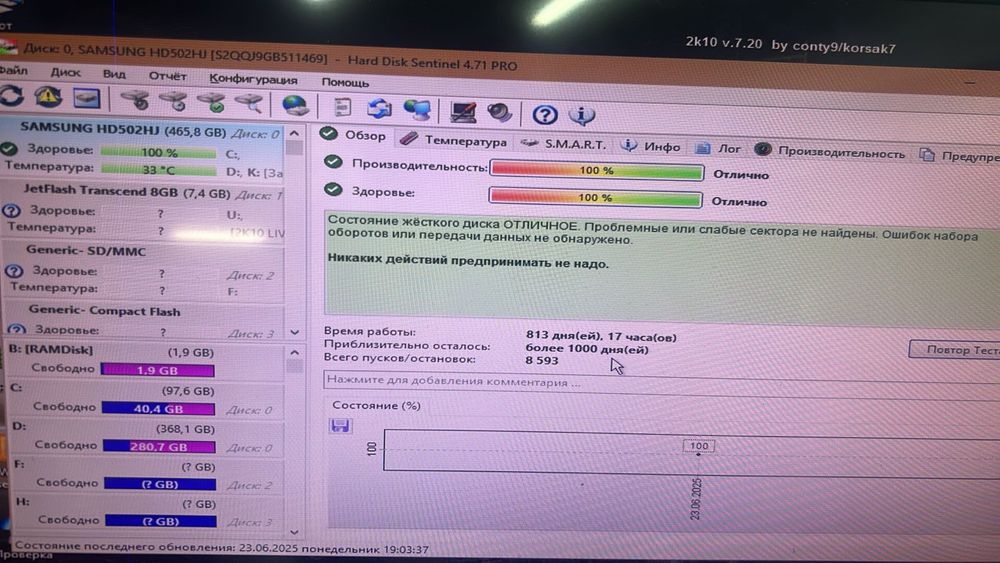The height and width of the screenshot is (563, 1000).
Task: Click the disk icon with magnifying glass
Action: click(x=249, y=103)
